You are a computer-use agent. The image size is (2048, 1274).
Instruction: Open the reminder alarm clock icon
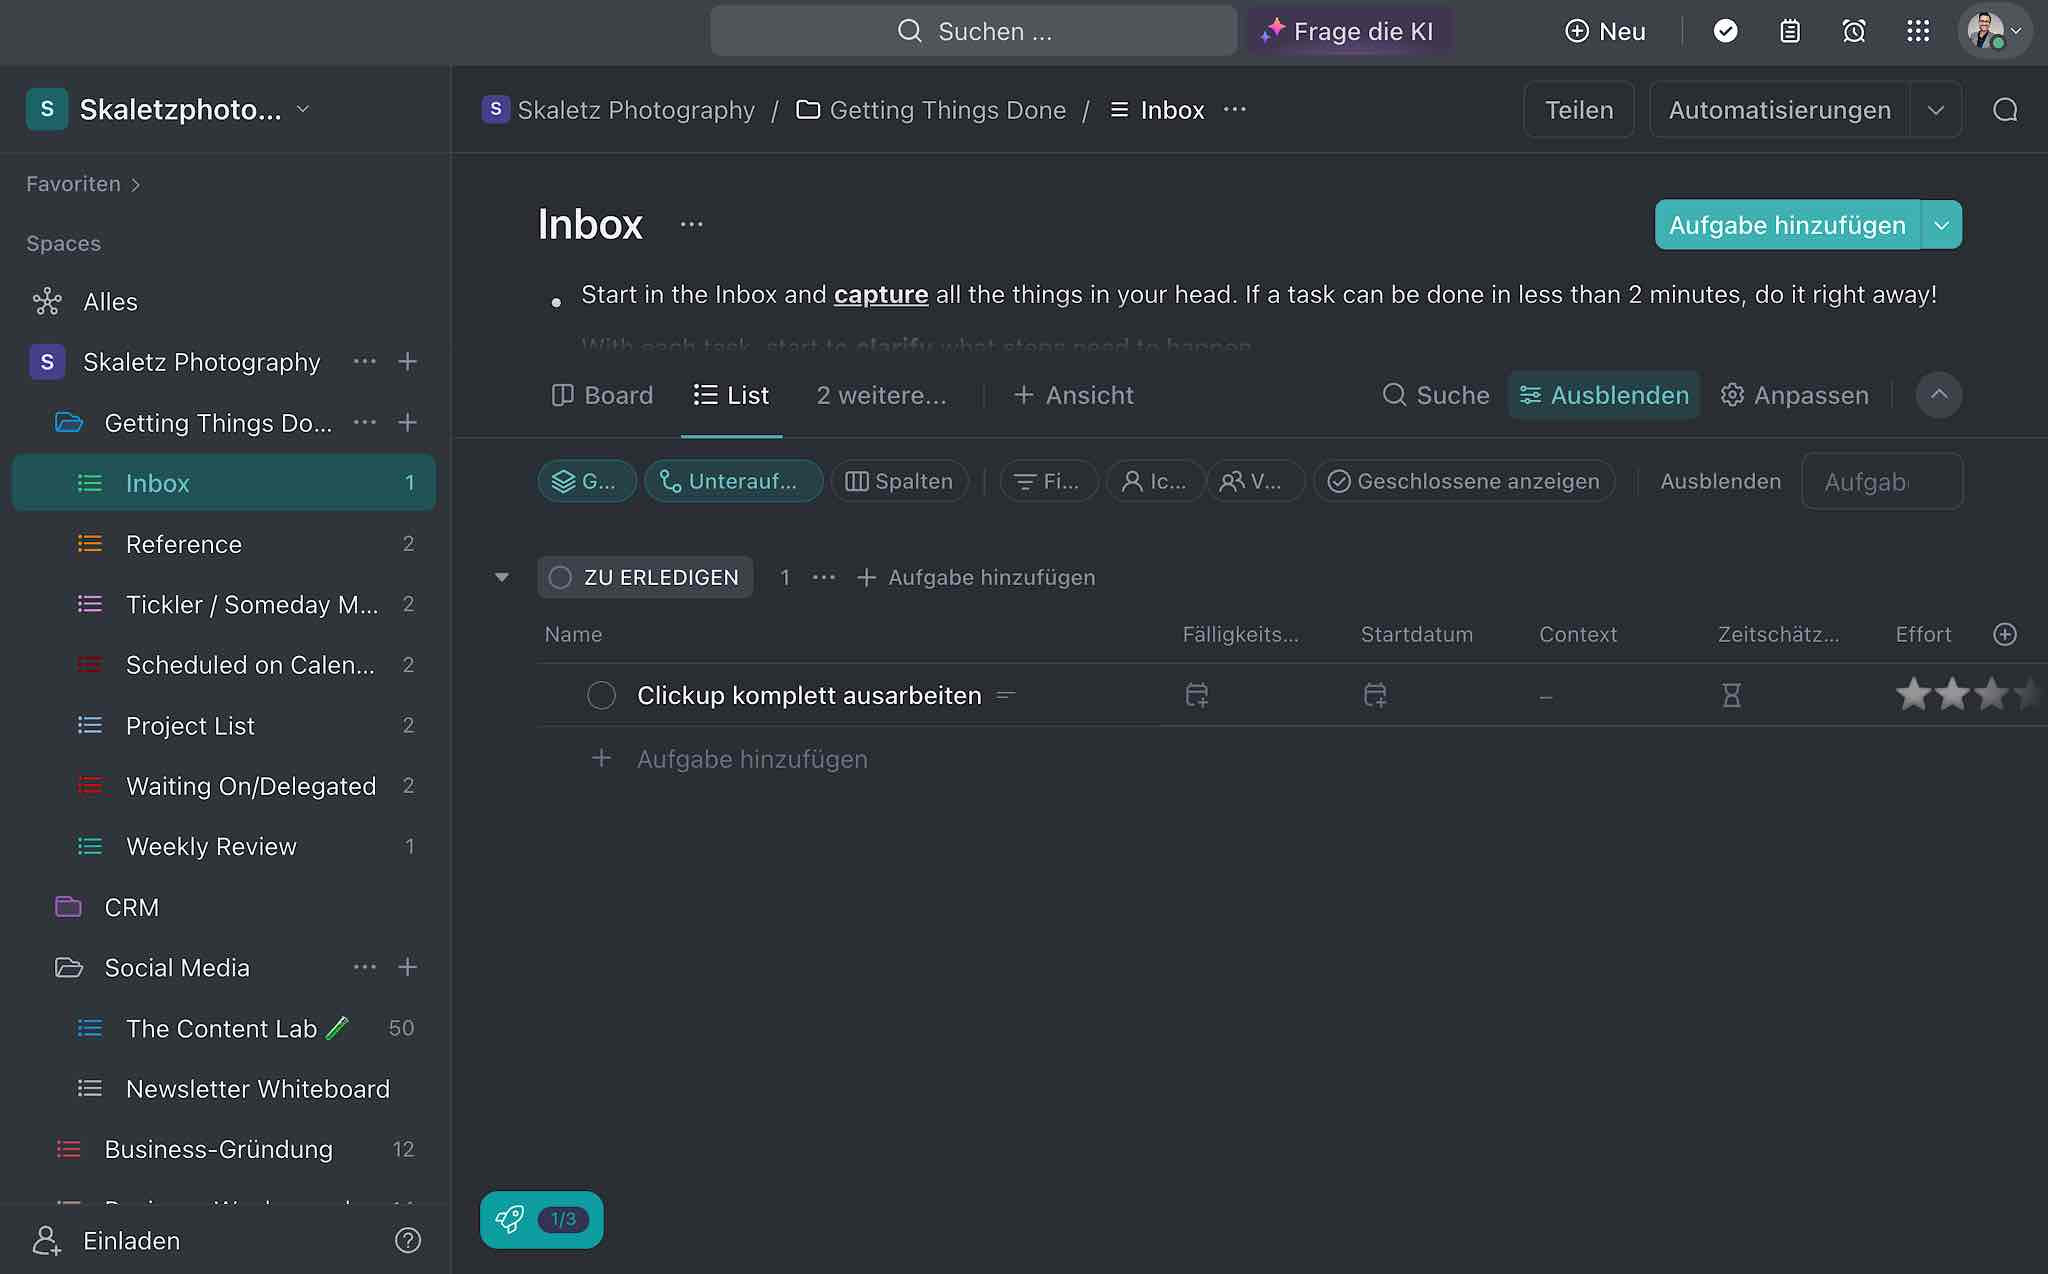1853,31
